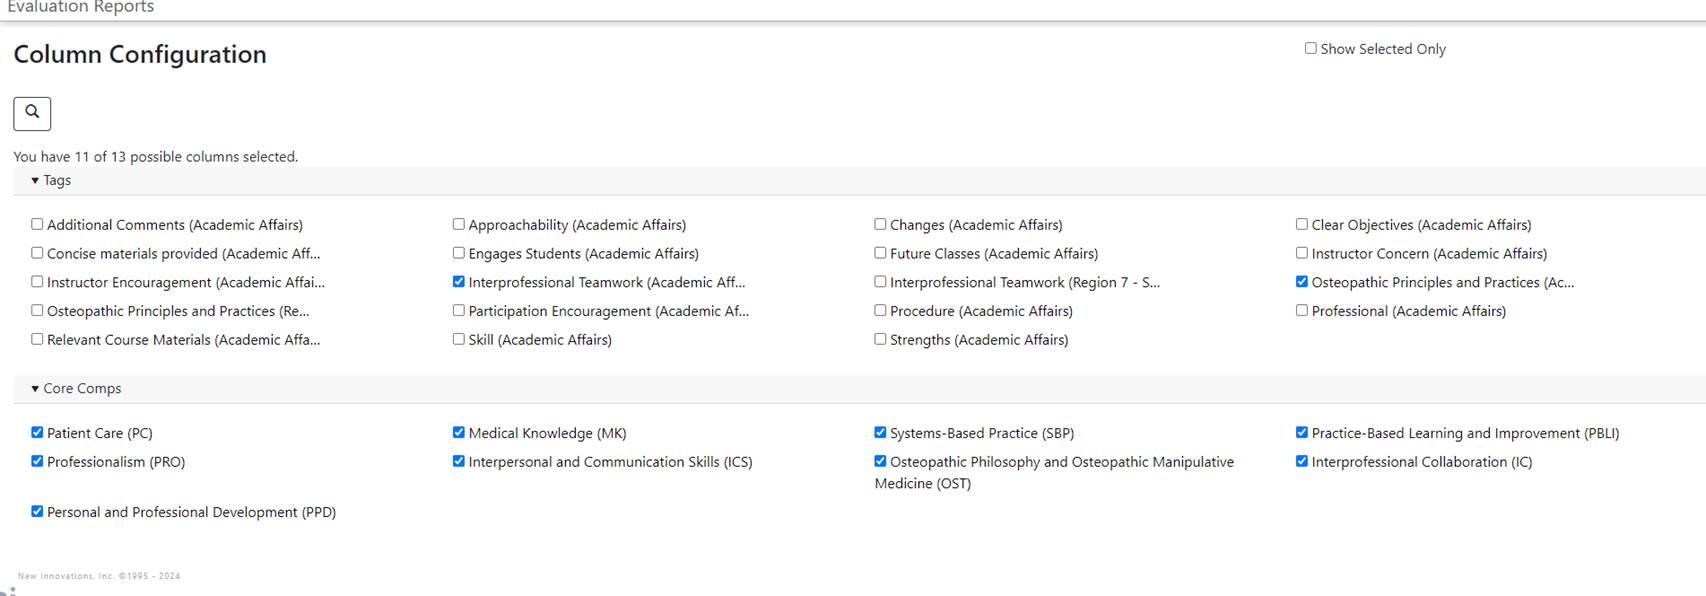
Task: Select Future Classes (Academic Affairs) checkbox
Action: 880,254
